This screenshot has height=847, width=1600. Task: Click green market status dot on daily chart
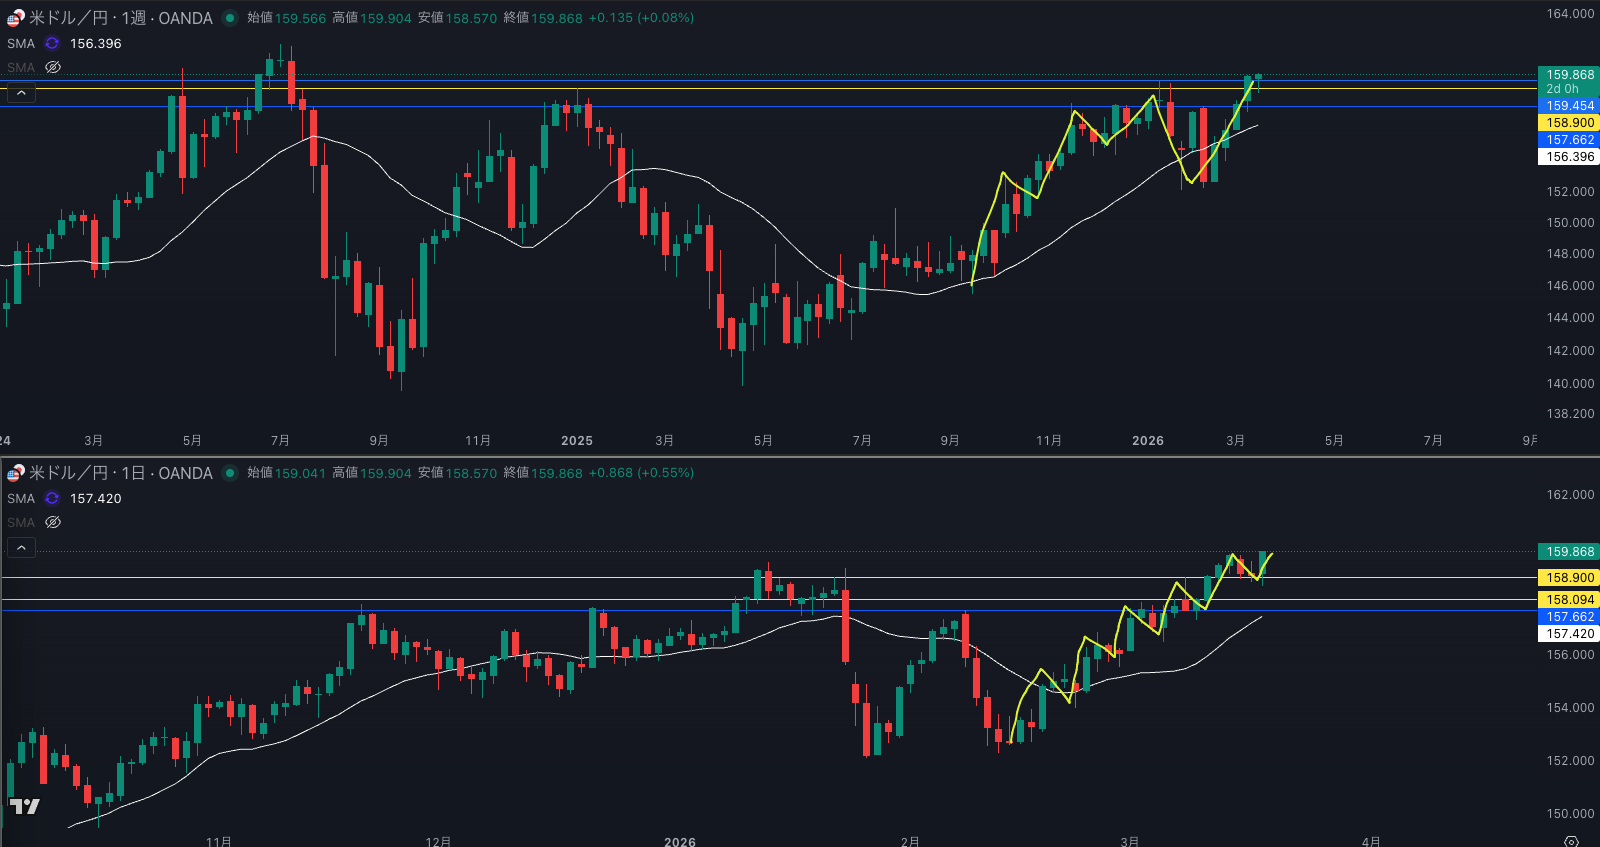coord(230,473)
